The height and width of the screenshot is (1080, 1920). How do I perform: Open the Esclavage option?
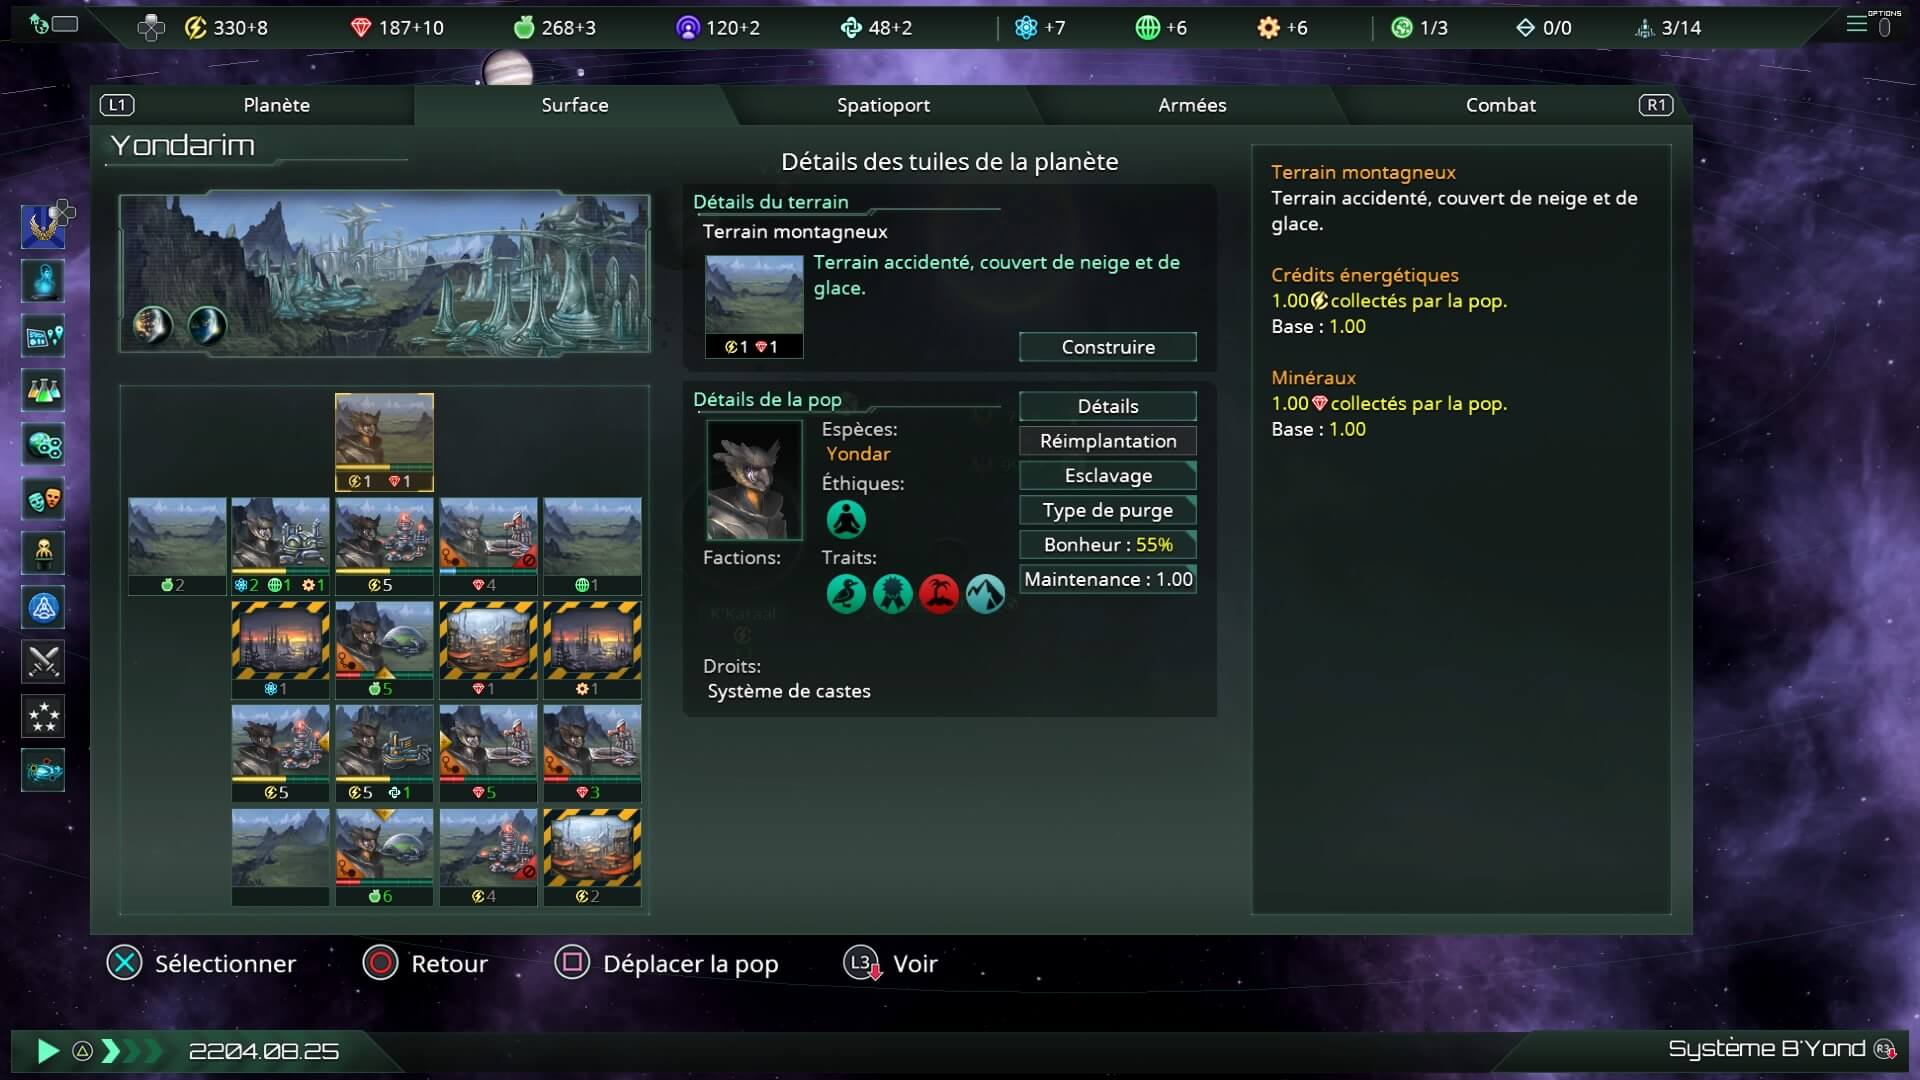click(1108, 476)
